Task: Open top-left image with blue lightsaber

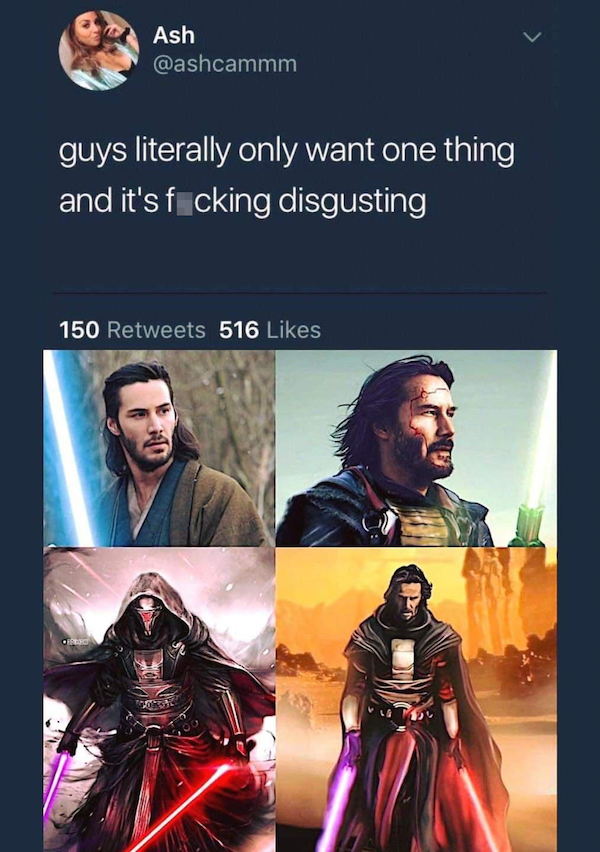Action: click(x=159, y=448)
